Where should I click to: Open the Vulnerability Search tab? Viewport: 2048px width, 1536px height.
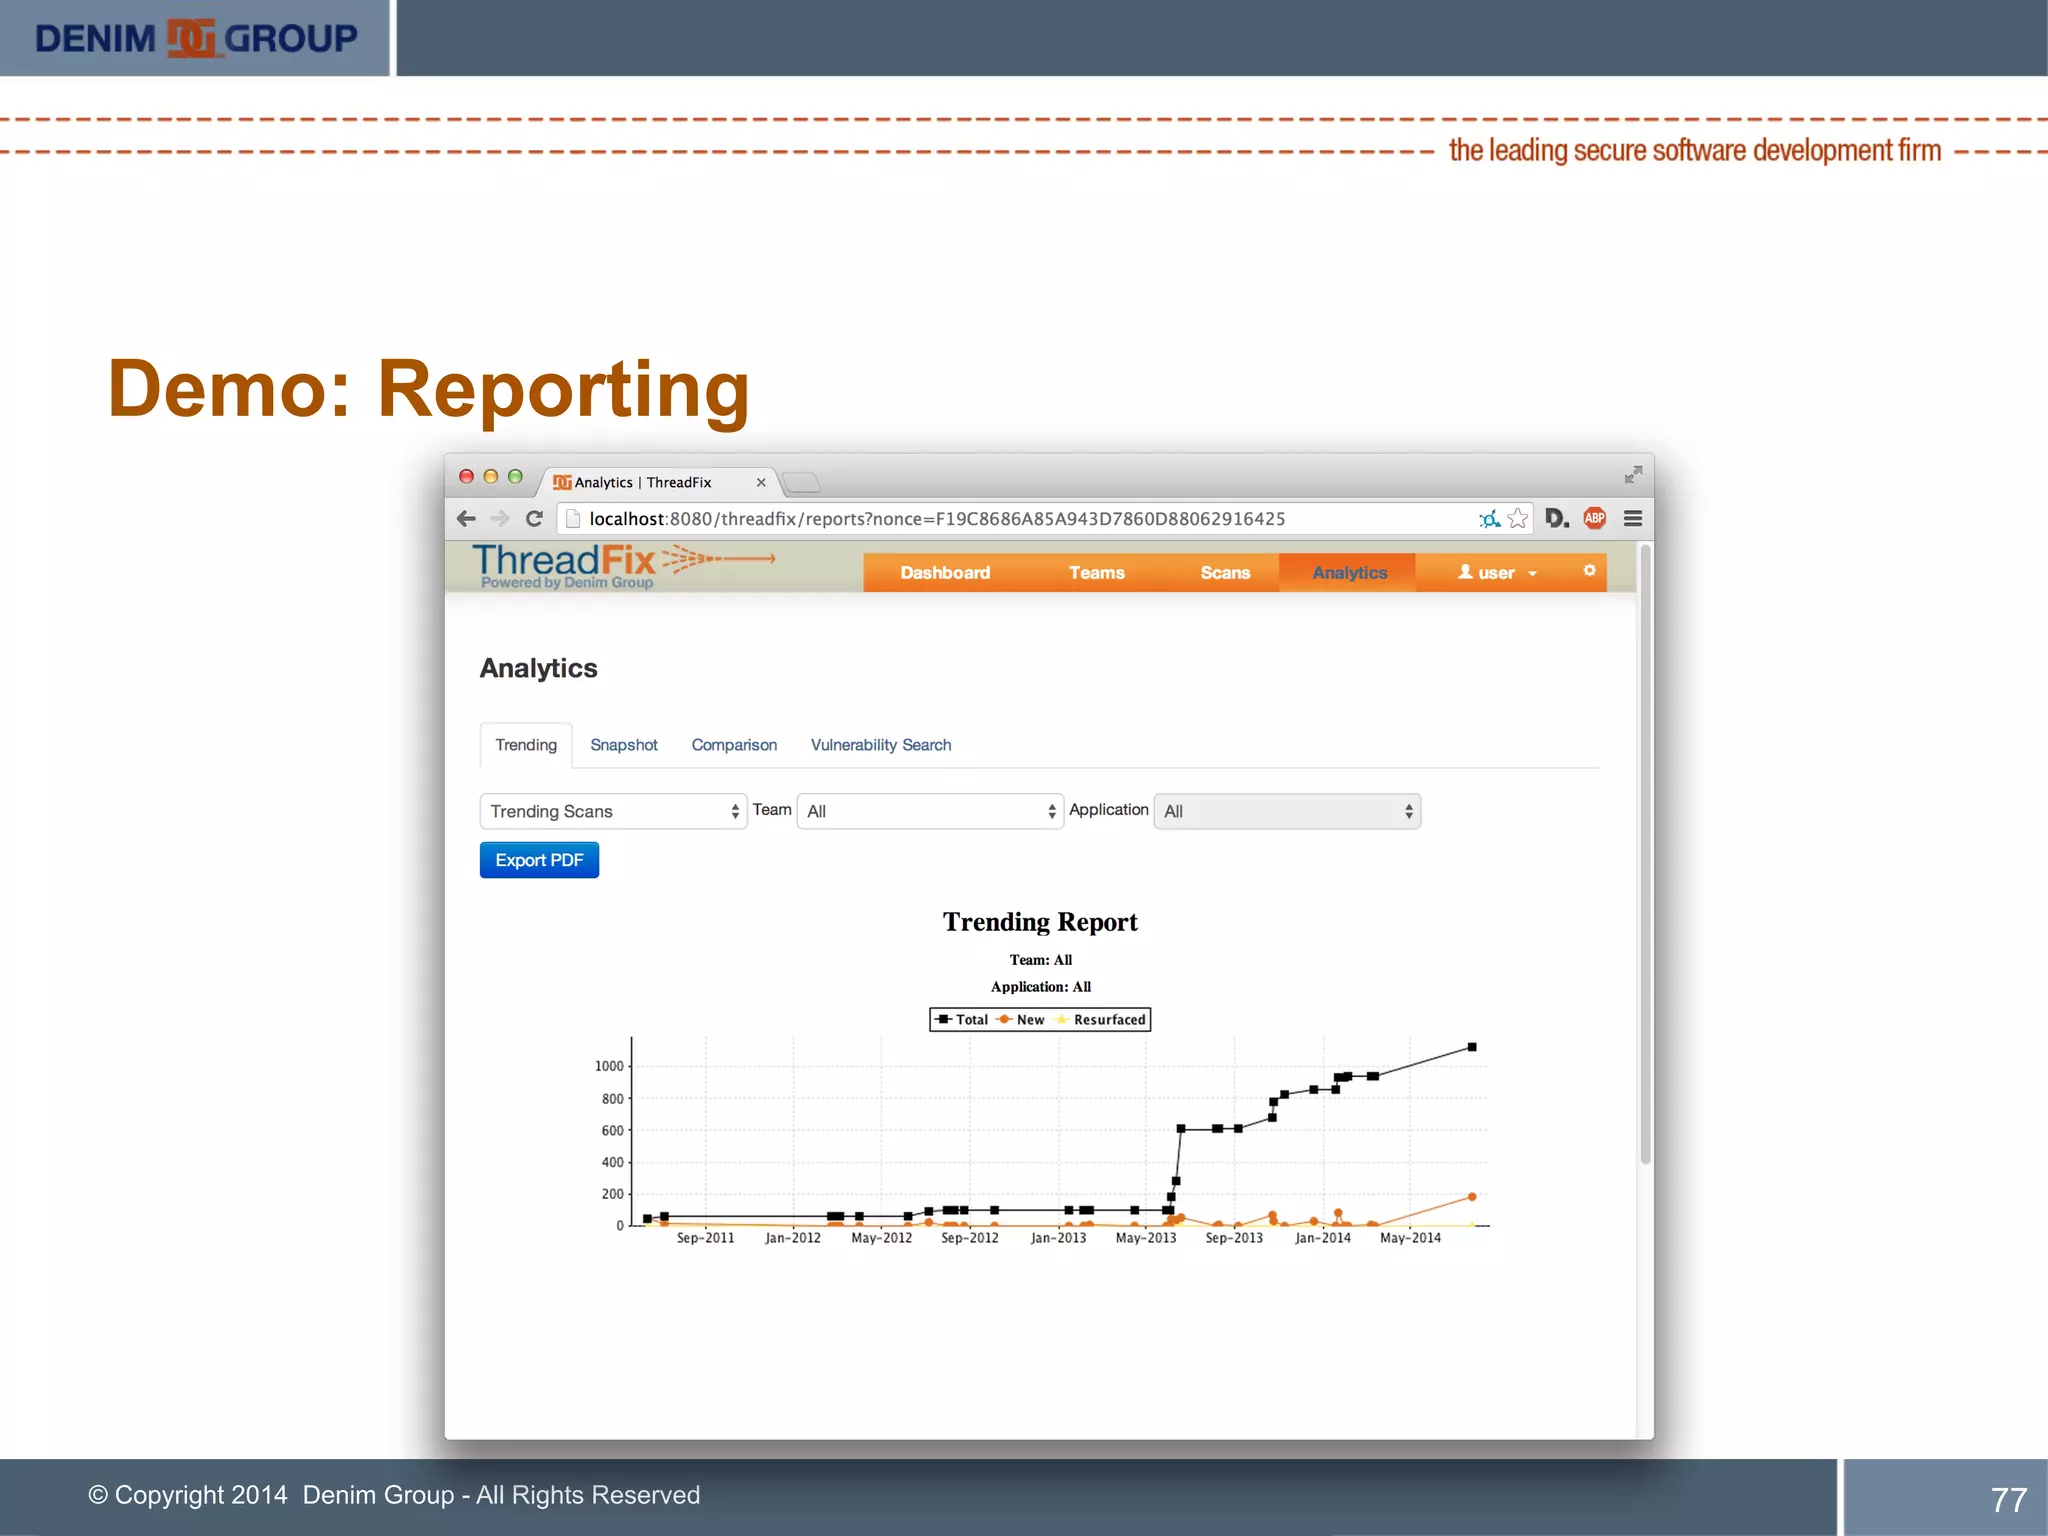click(x=880, y=745)
